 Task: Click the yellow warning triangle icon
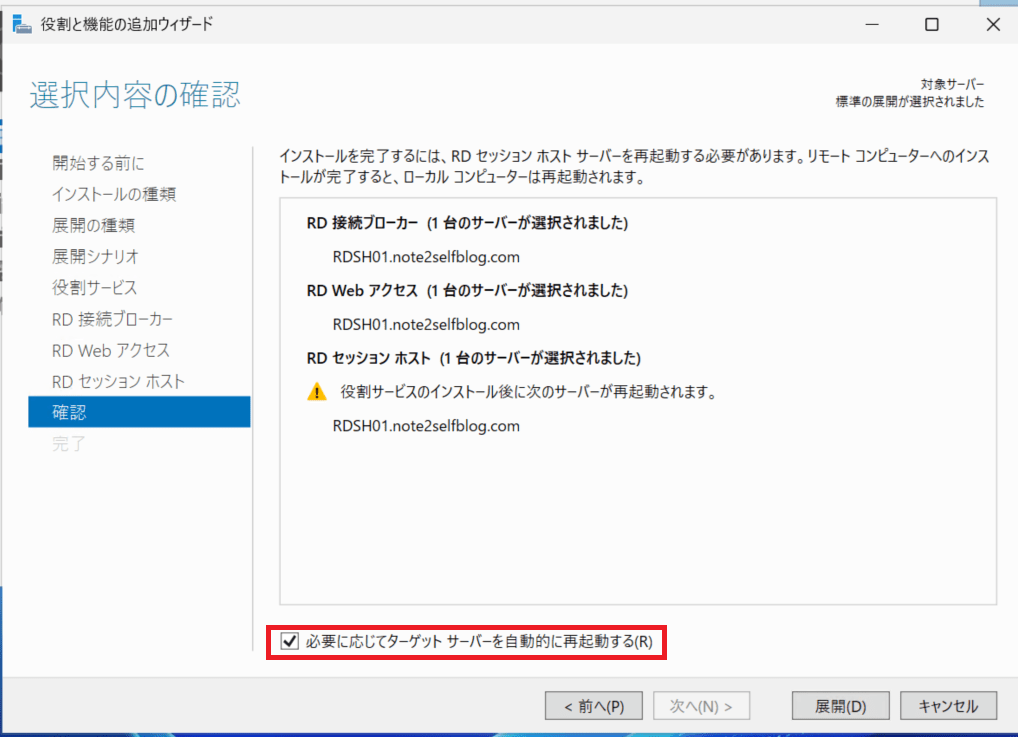coord(316,392)
